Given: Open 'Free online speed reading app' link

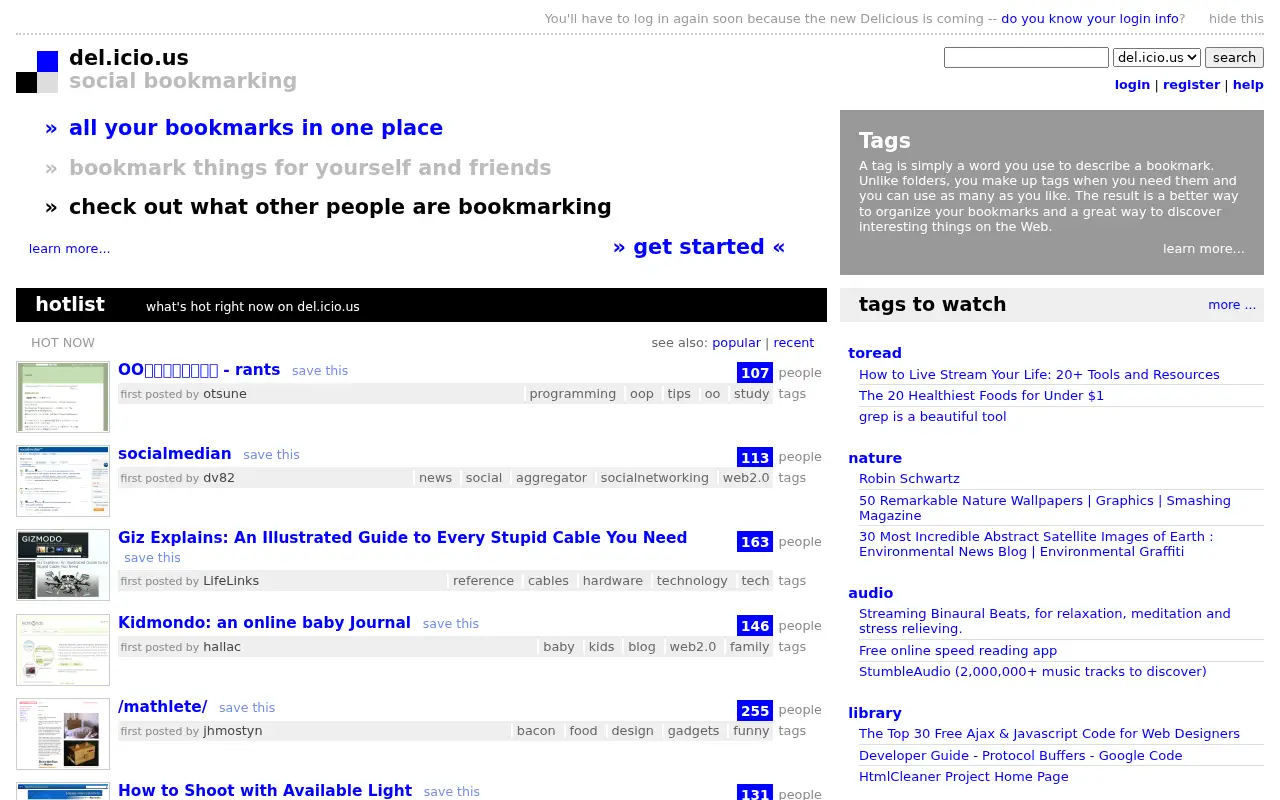Looking at the screenshot, I should coord(958,651).
